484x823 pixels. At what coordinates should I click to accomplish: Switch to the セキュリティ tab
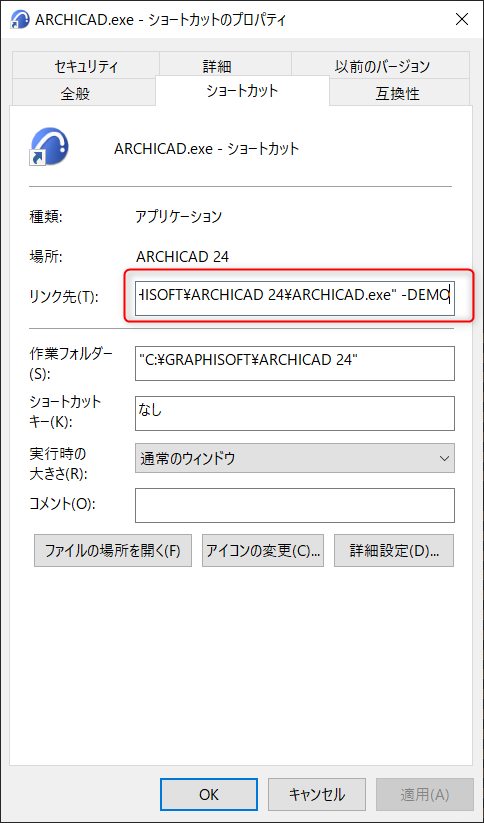[x=86, y=66]
